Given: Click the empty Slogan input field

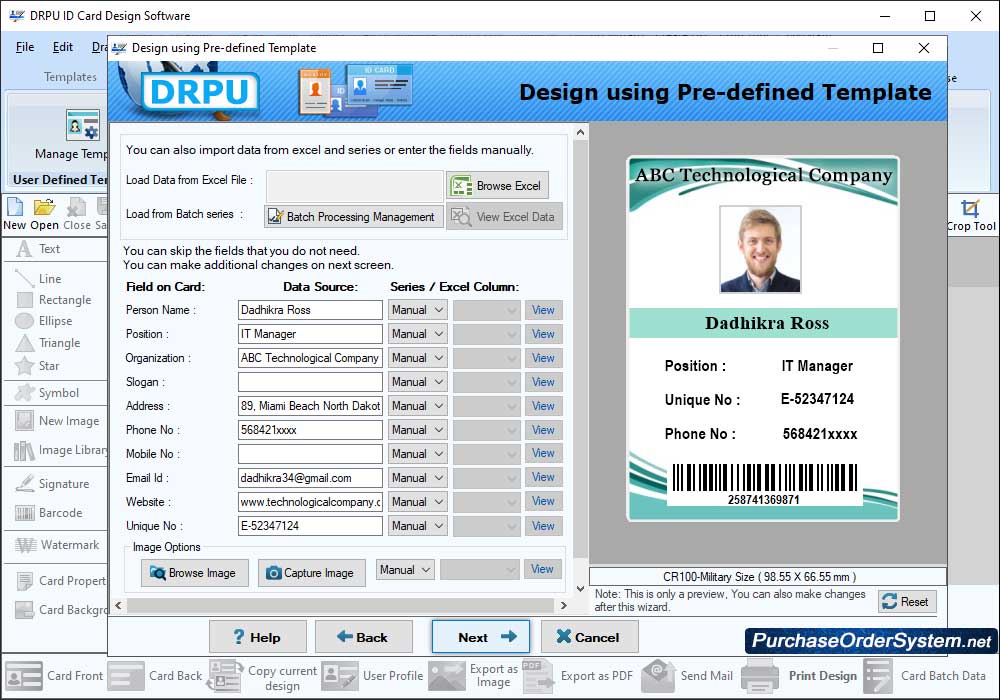Looking at the screenshot, I should [x=310, y=382].
